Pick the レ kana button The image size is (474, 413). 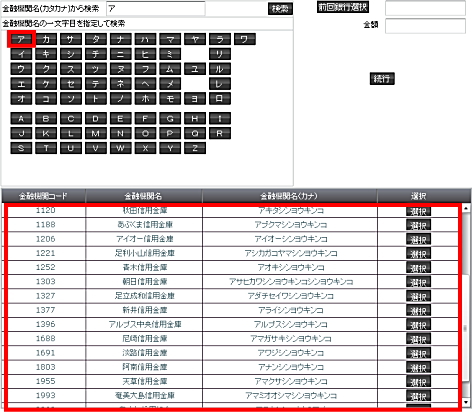point(220,84)
